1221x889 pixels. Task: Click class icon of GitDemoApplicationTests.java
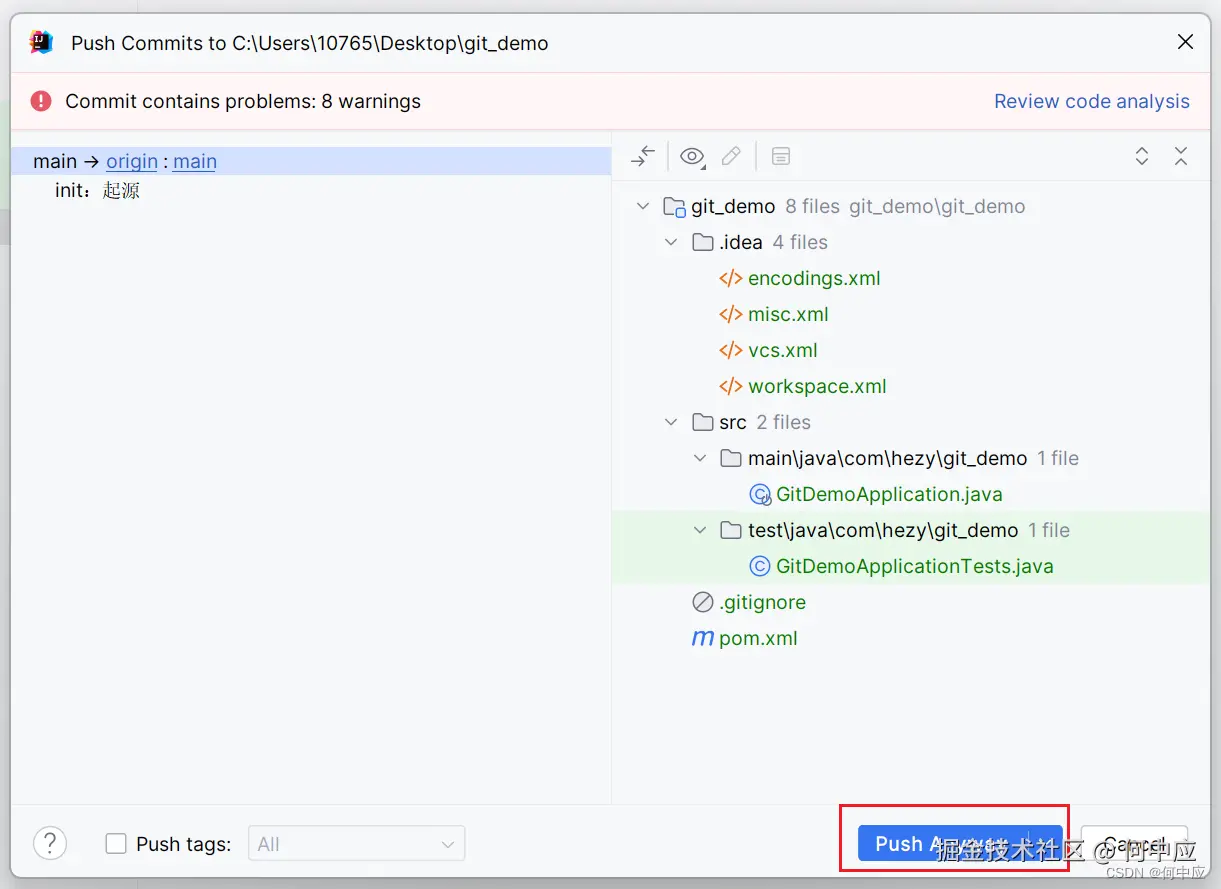(760, 566)
